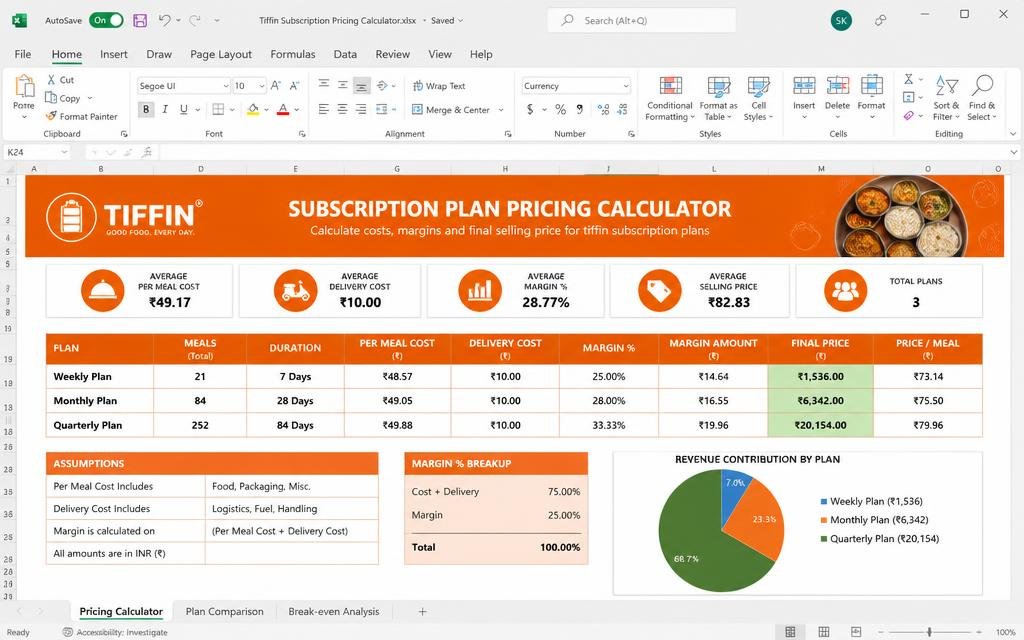Open the Currency number format dropdown
The height and width of the screenshot is (640, 1024).
click(626, 86)
